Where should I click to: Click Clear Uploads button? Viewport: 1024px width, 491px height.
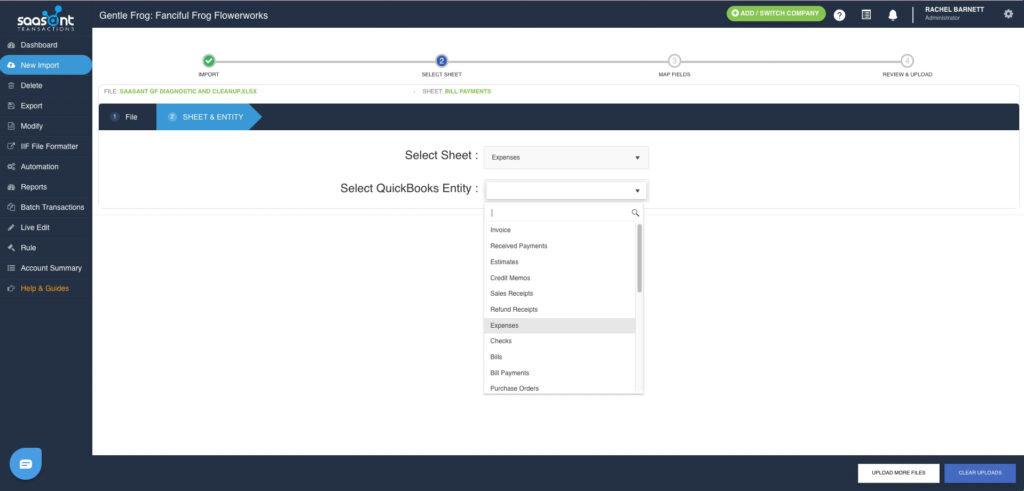coord(980,473)
